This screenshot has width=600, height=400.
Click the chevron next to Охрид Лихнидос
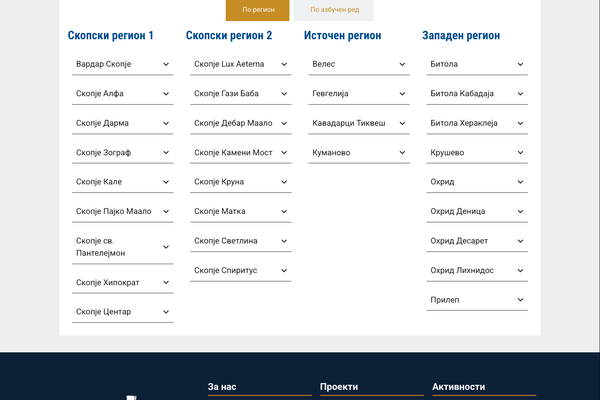pyautogui.click(x=520, y=270)
